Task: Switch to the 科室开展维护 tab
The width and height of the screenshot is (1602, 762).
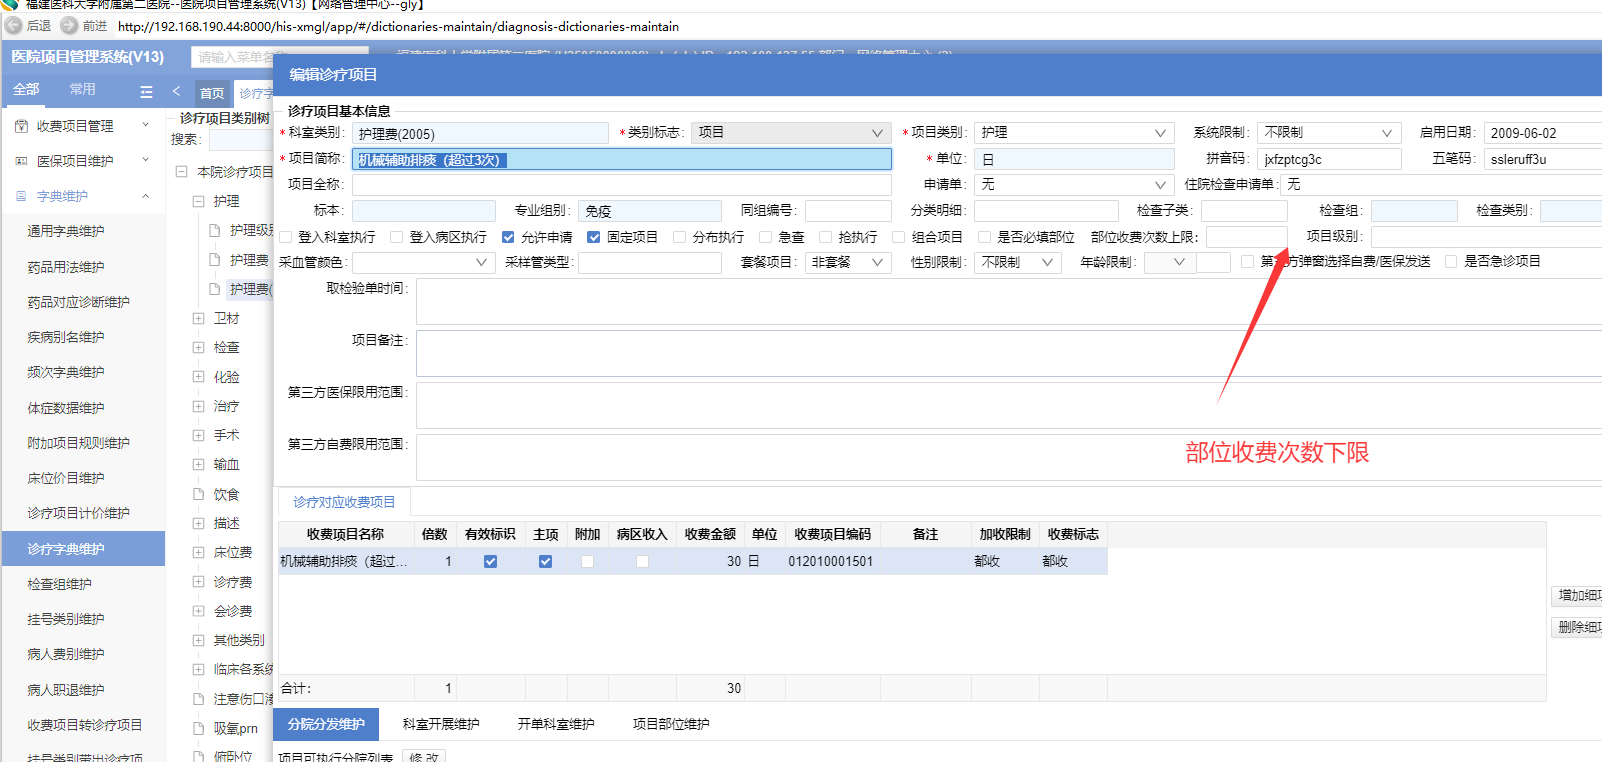Action: point(441,724)
